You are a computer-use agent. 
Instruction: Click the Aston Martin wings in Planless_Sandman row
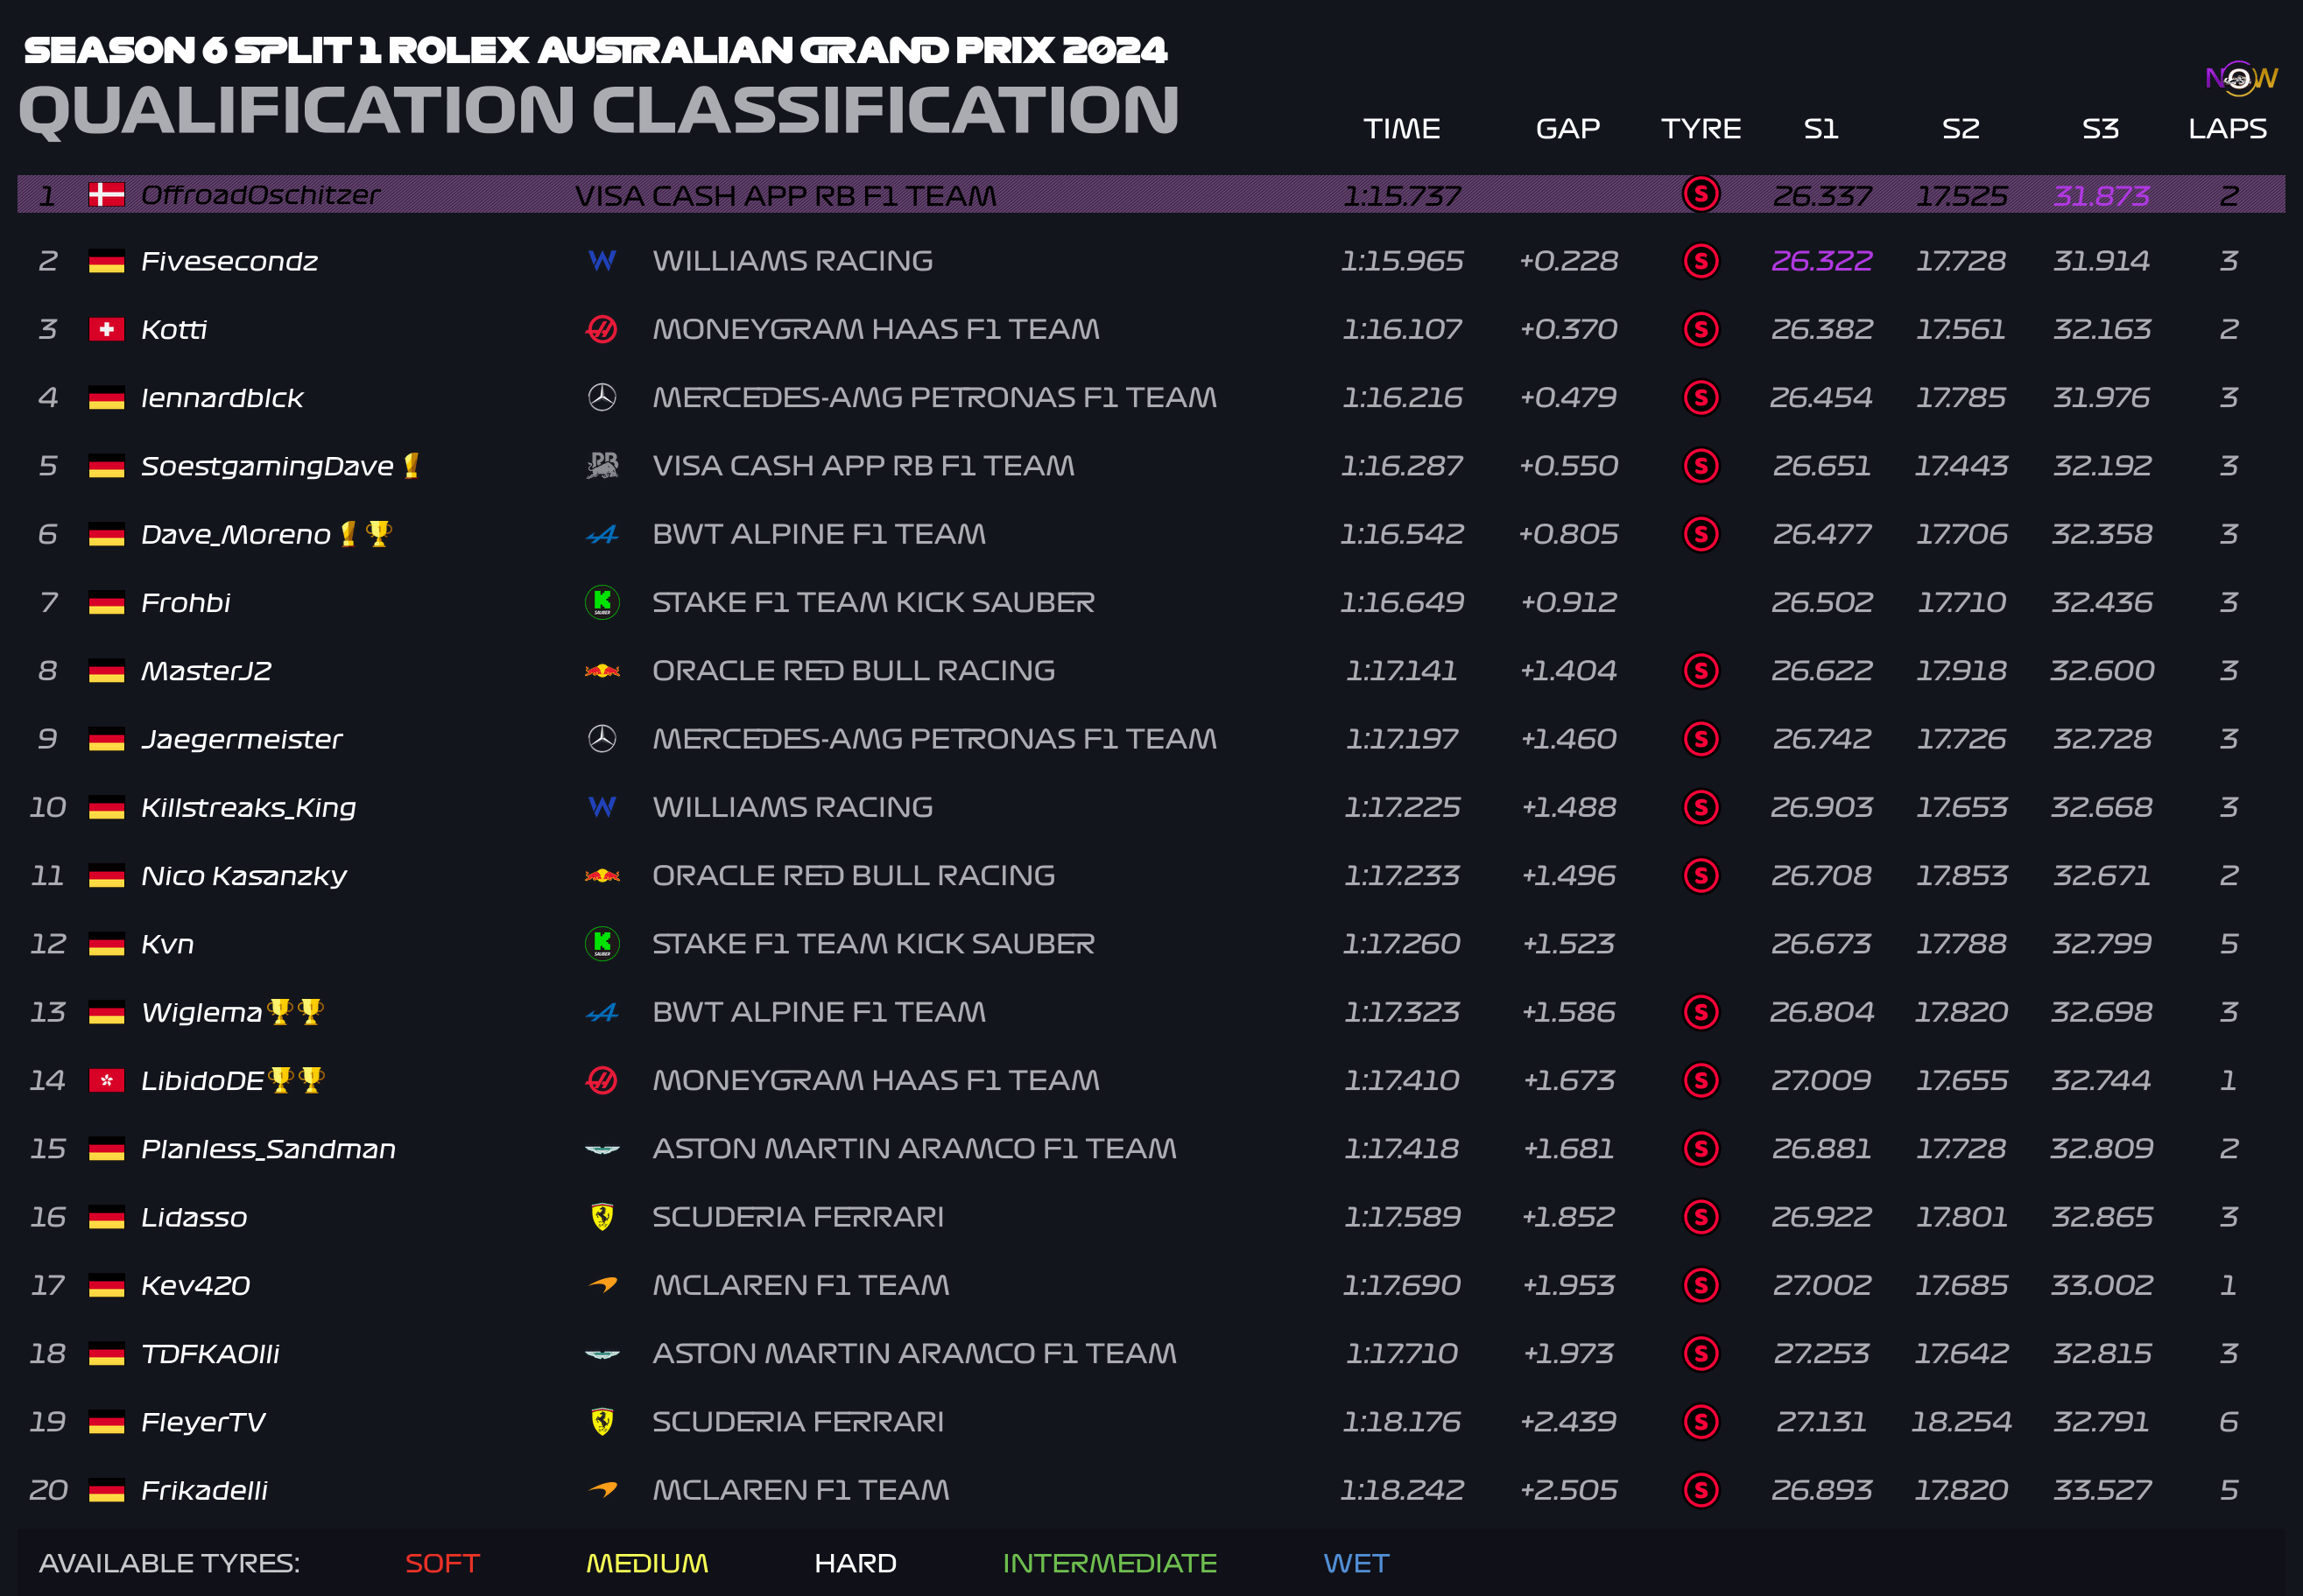pyautogui.click(x=602, y=1149)
